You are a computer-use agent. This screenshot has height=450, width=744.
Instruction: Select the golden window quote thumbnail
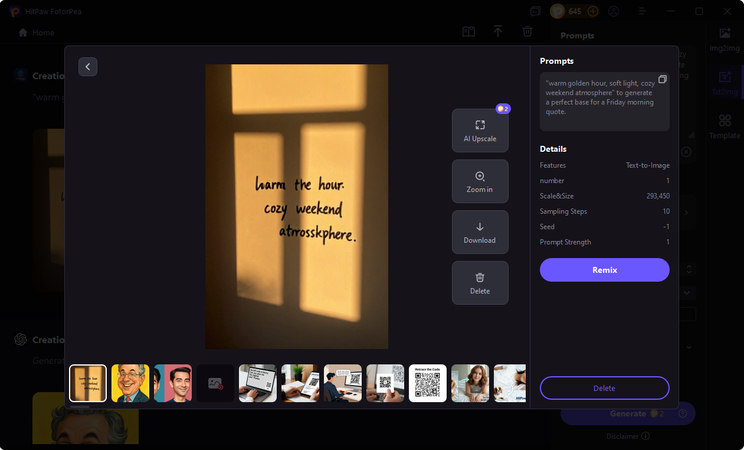tap(88, 383)
